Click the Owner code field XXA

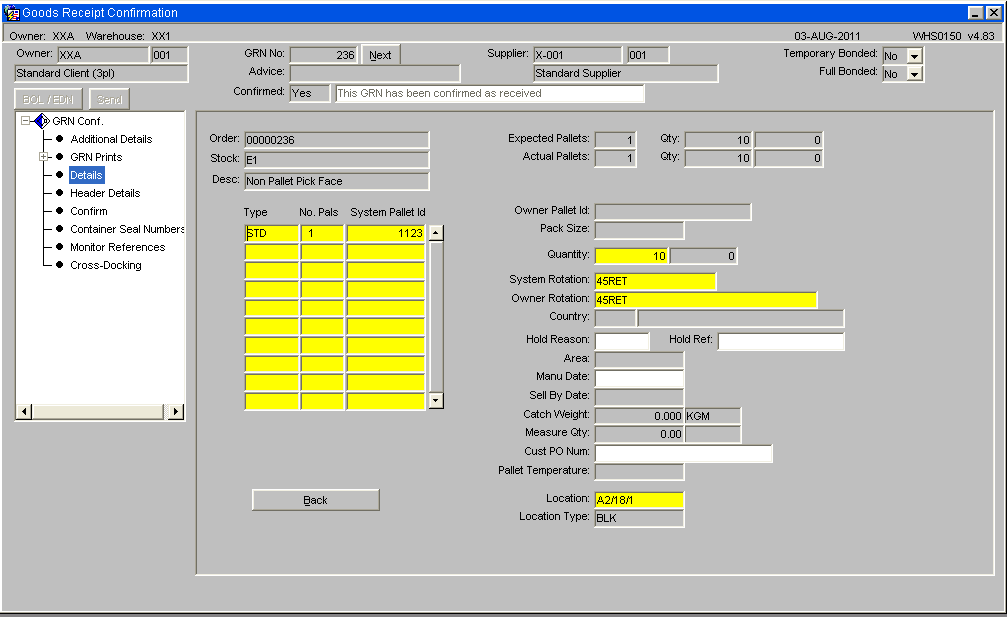click(x=103, y=55)
